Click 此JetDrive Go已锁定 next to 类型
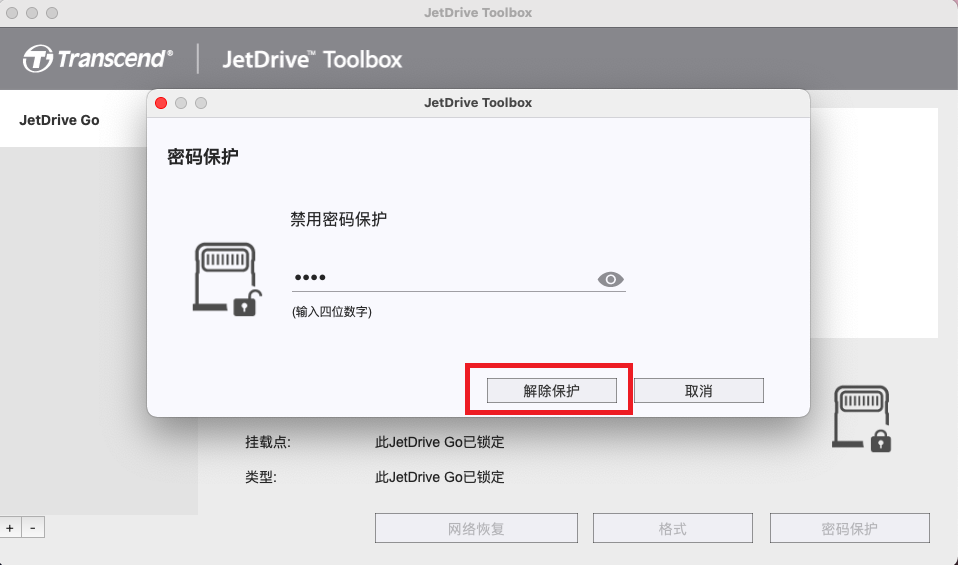 tap(440, 476)
